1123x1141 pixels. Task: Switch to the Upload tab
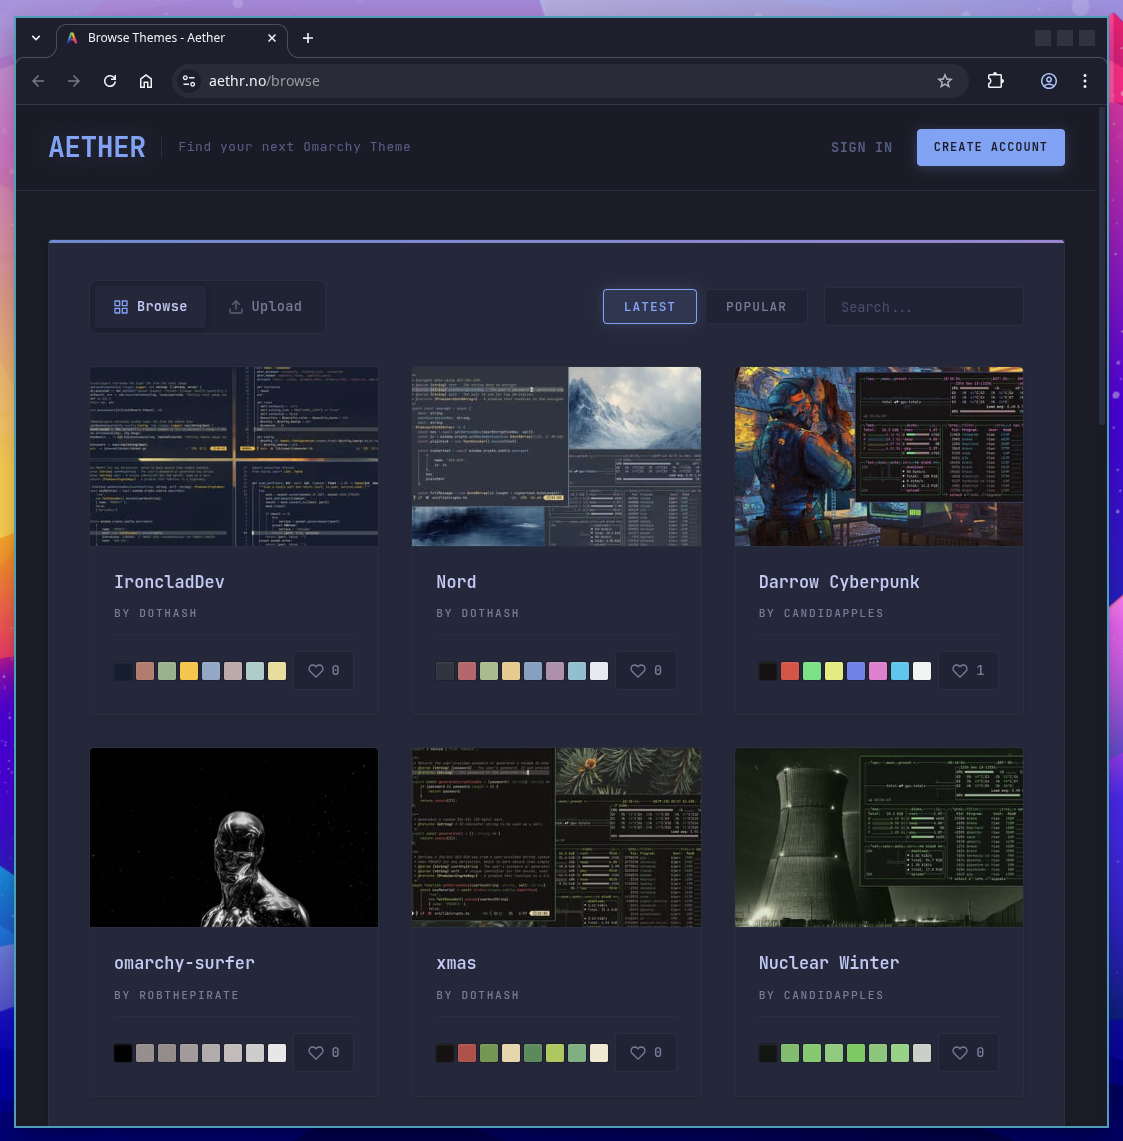pos(265,306)
